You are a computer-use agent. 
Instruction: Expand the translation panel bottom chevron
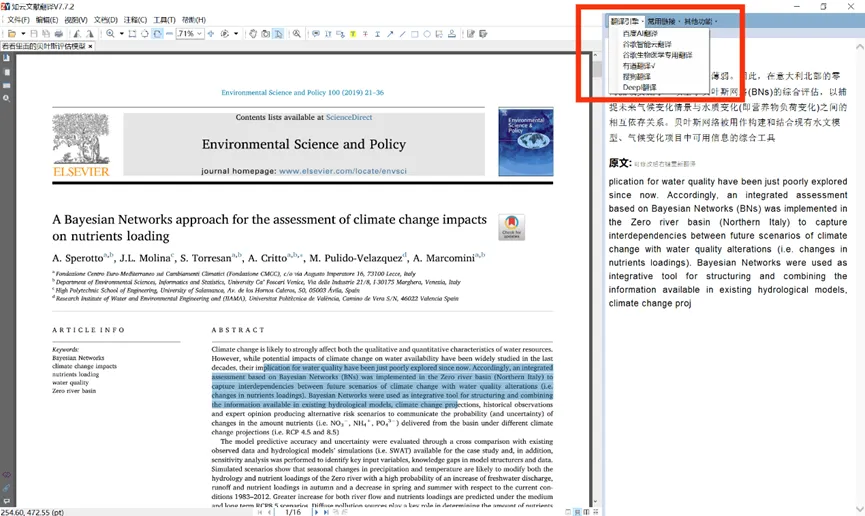(859, 509)
